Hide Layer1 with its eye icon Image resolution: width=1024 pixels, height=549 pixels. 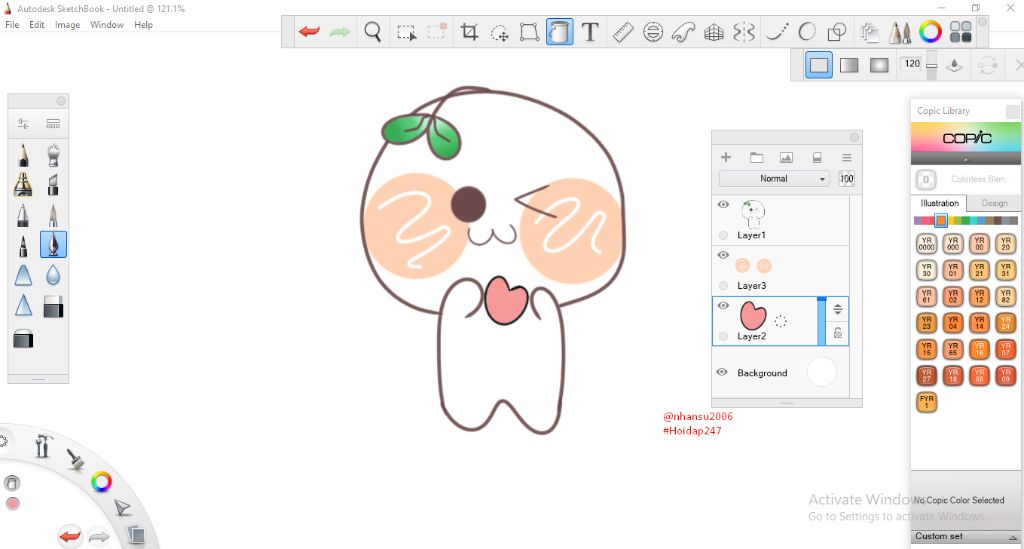pos(723,204)
